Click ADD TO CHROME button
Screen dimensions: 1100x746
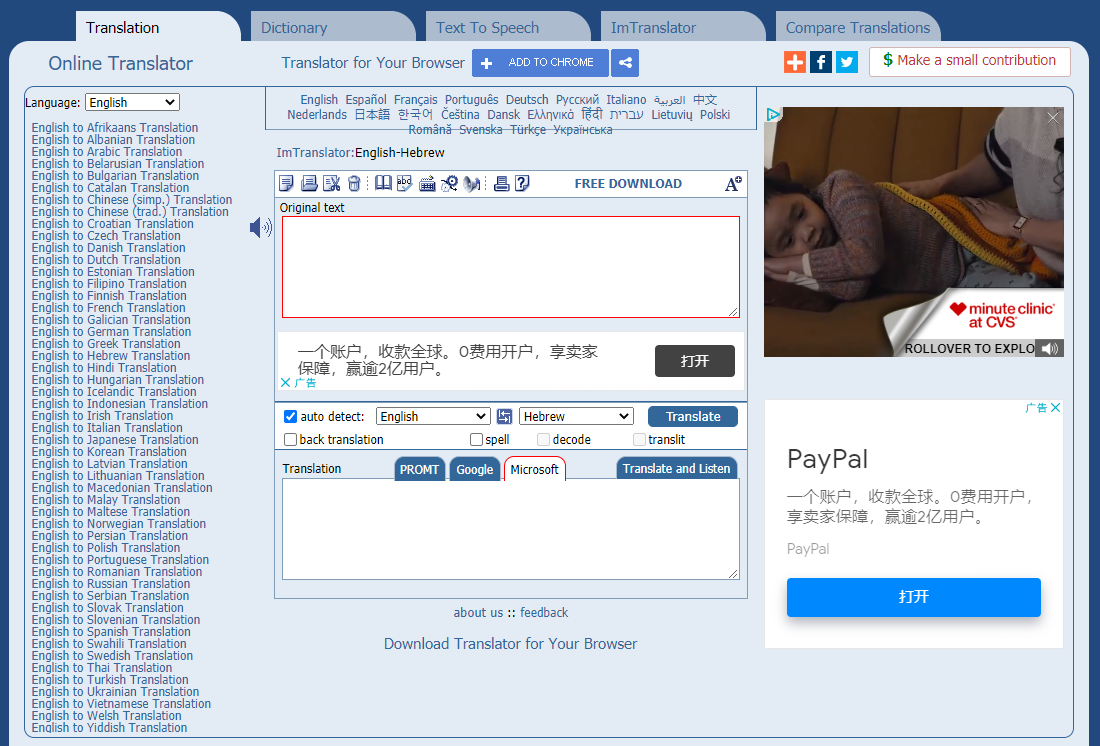540,62
